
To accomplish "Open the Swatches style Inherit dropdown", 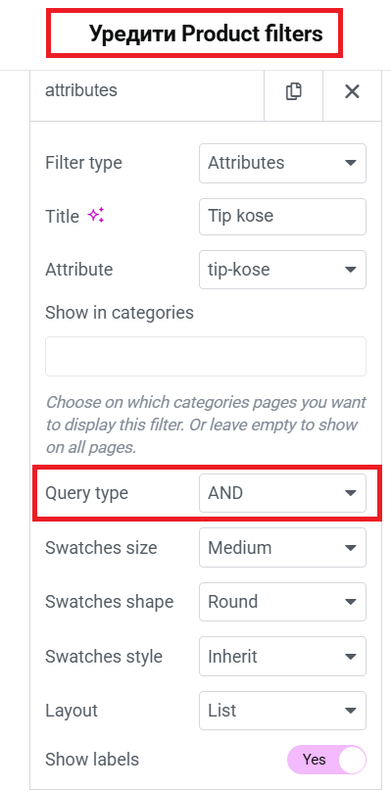I will pos(282,656).
